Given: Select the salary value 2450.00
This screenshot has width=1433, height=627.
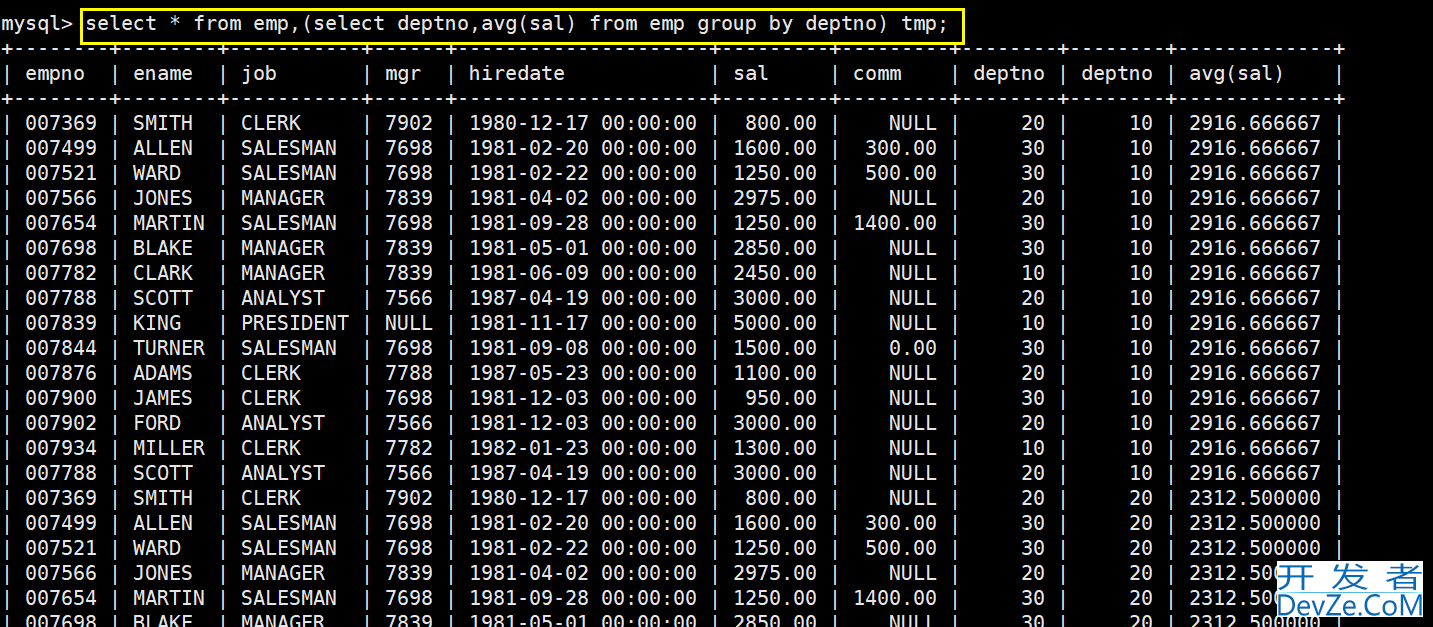Looking at the screenshot, I should 775,273.
